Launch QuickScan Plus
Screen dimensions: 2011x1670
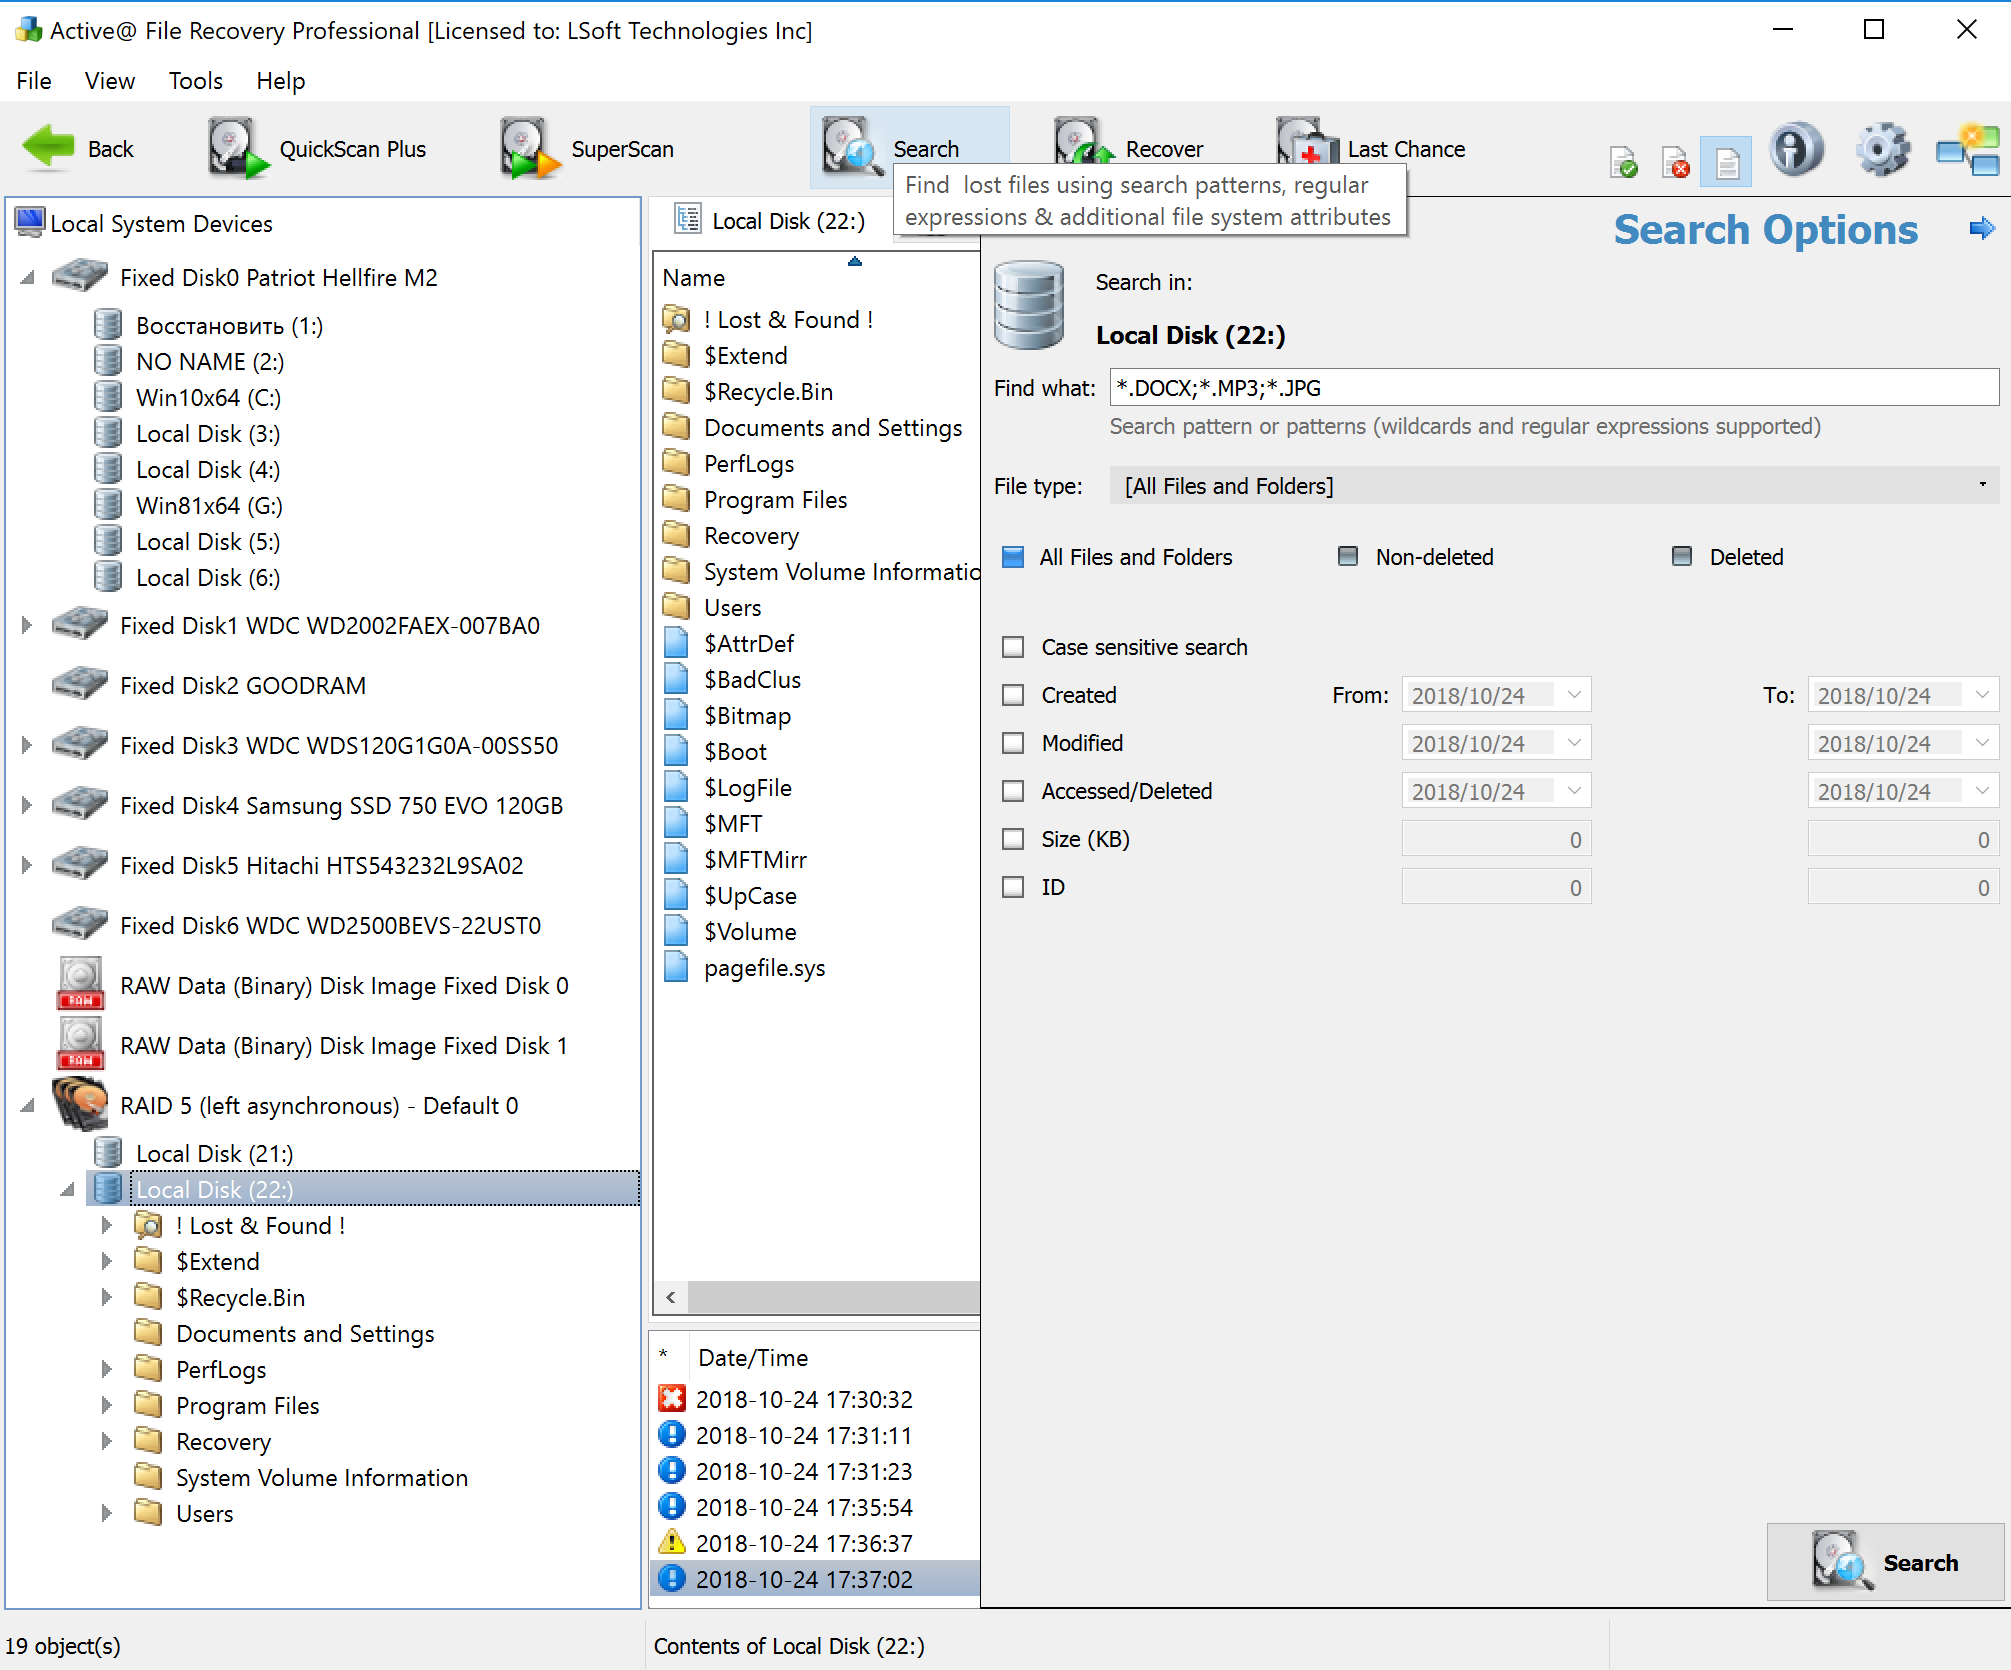tap(317, 149)
